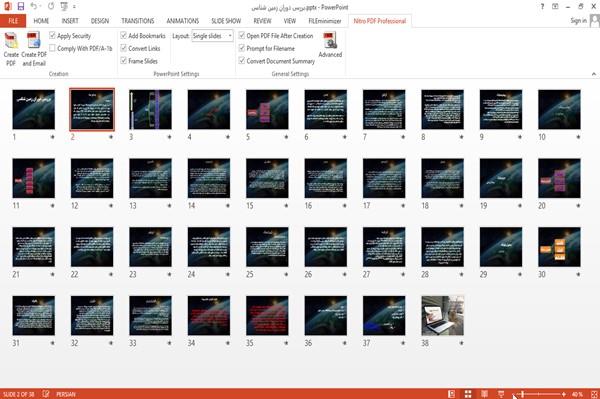
Task: Toggle Convert Document Summary checkbox
Action: [242, 61]
